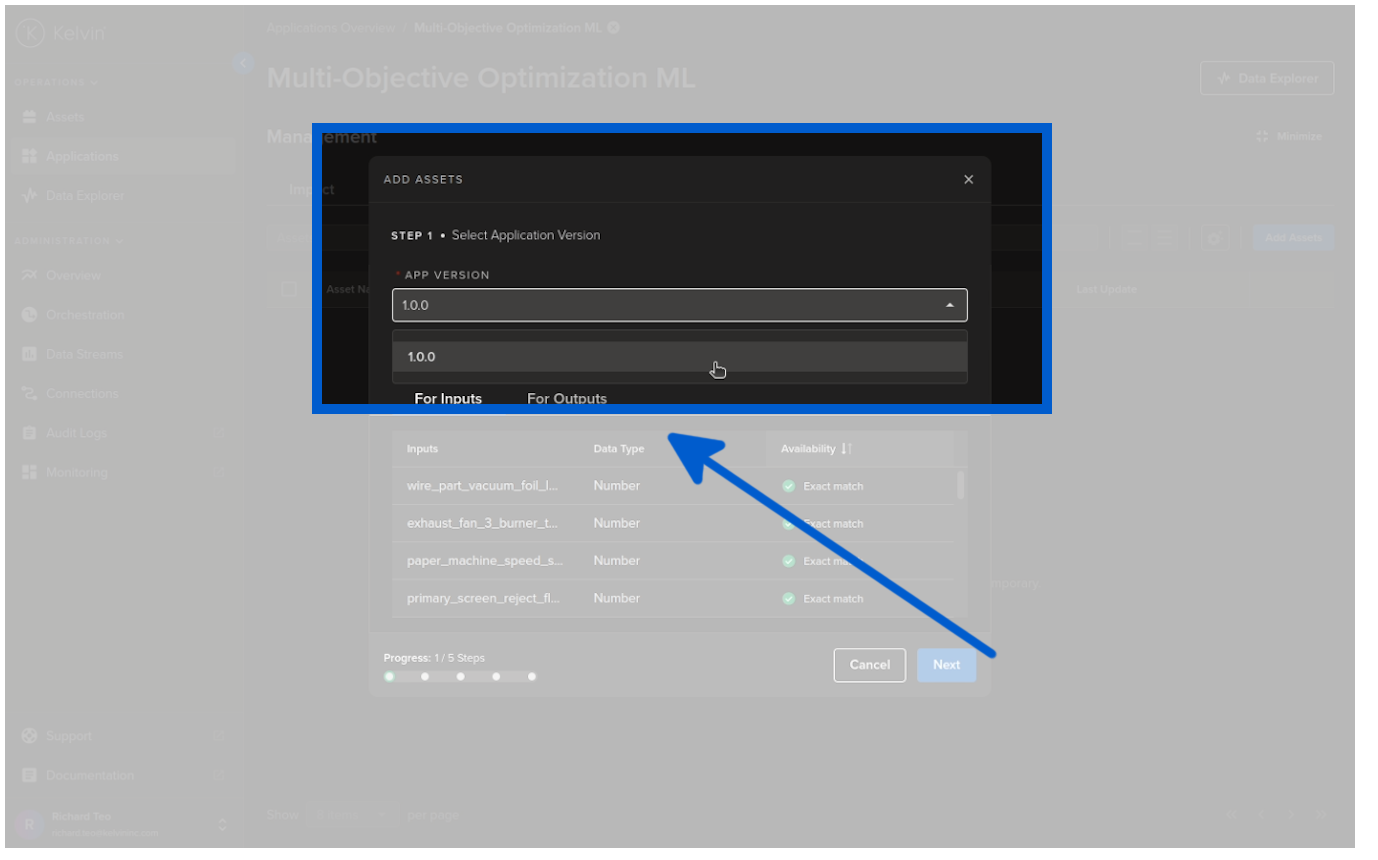Click the Applications sidebar icon
This screenshot has width=1378, height=860.
tap(29, 156)
